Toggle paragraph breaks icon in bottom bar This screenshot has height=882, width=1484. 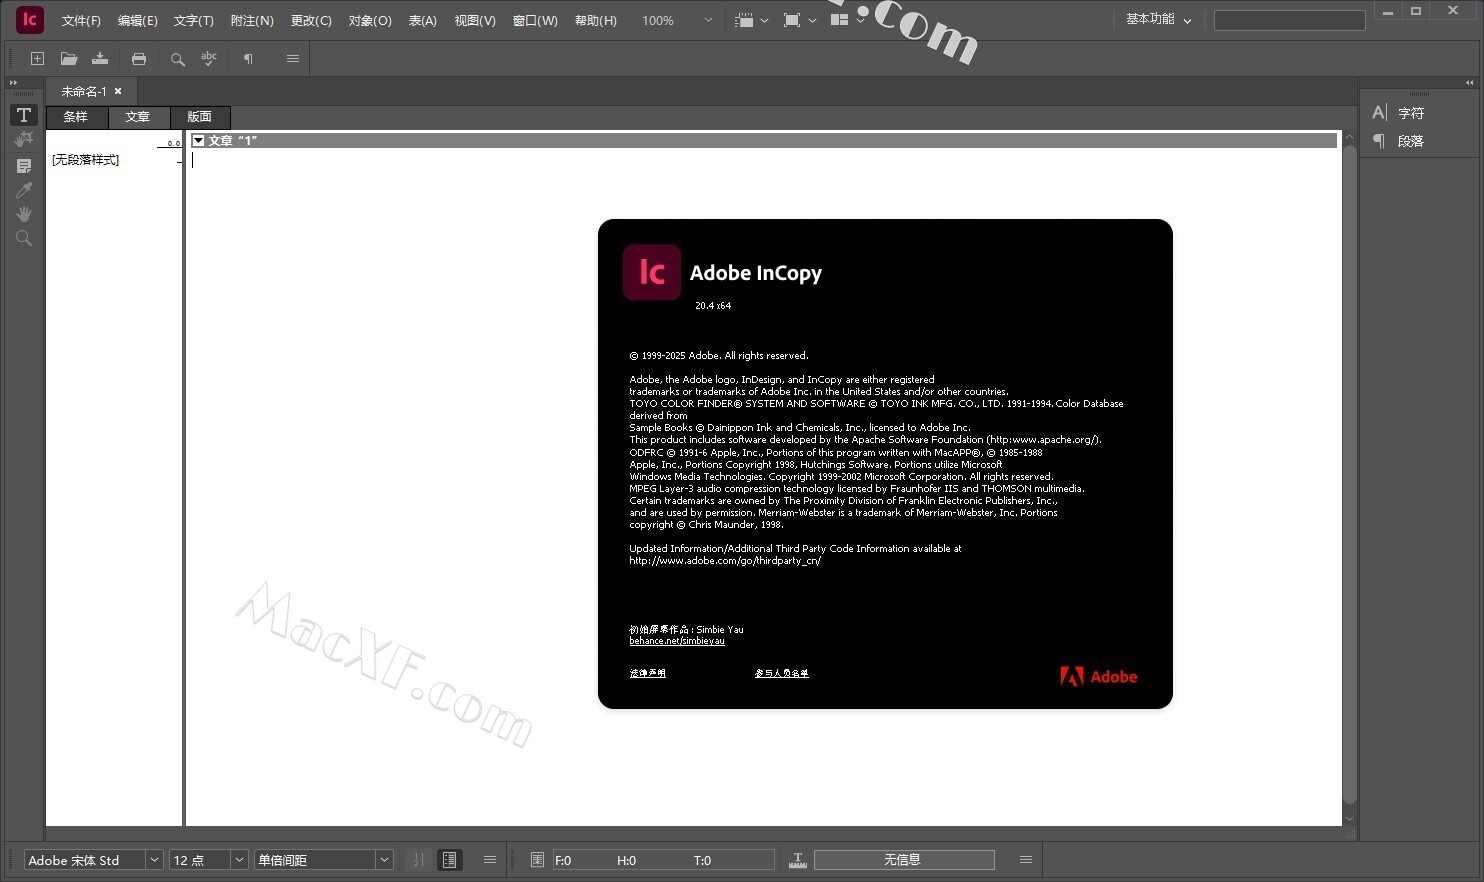pos(450,860)
